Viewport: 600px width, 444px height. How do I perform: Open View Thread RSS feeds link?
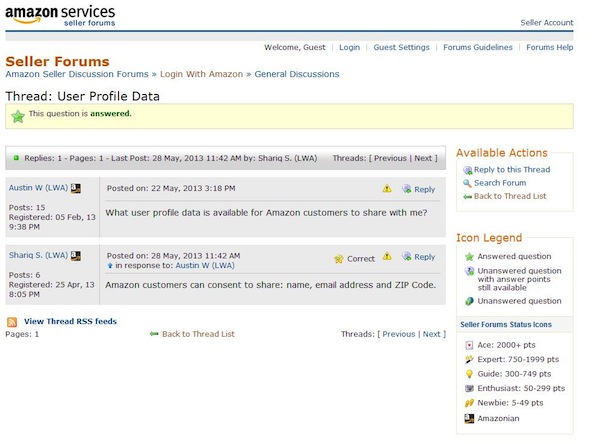coord(70,321)
